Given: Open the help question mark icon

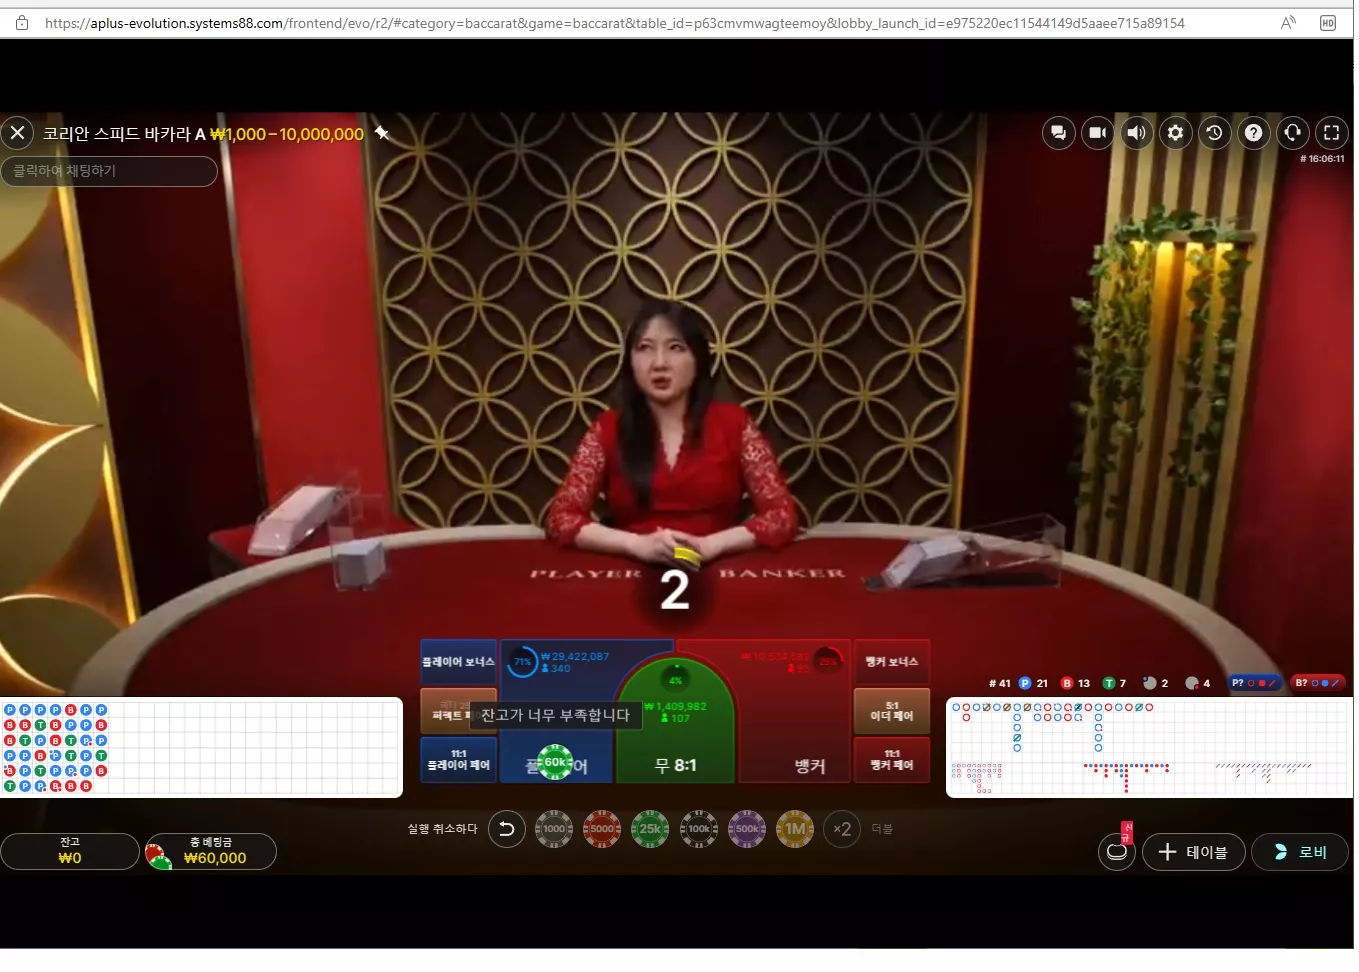Looking at the screenshot, I should [1253, 133].
